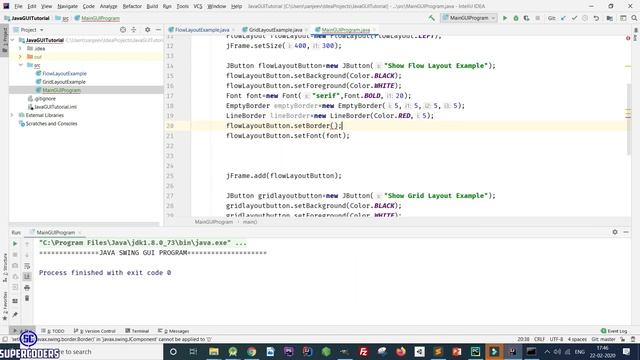Rerun program from Run panel play icon
The image size is (640, 360).
(15, 244)
